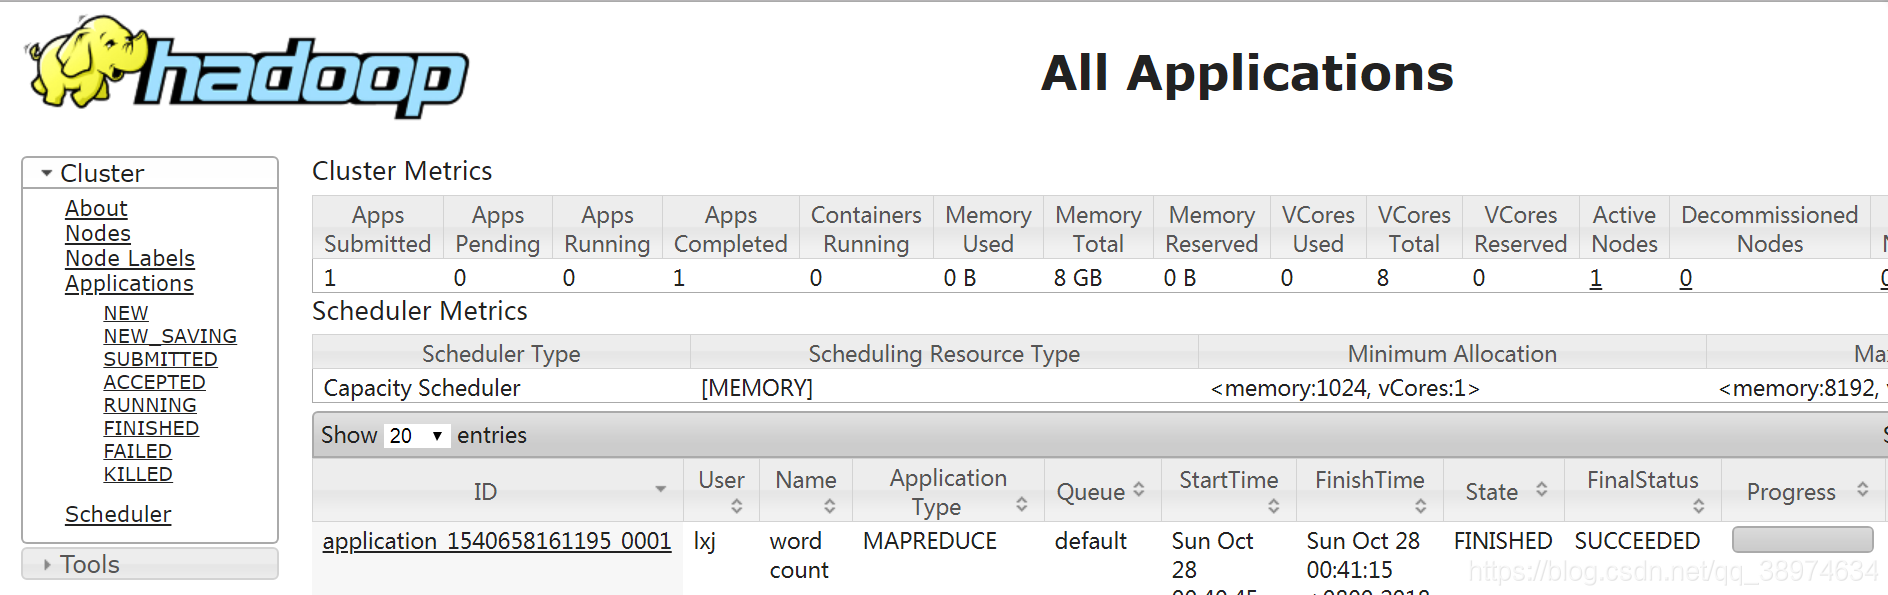Filter applications by ACCEPTED state
Viewport: 1888px width, 595px height.
click(x=154, y=382)
